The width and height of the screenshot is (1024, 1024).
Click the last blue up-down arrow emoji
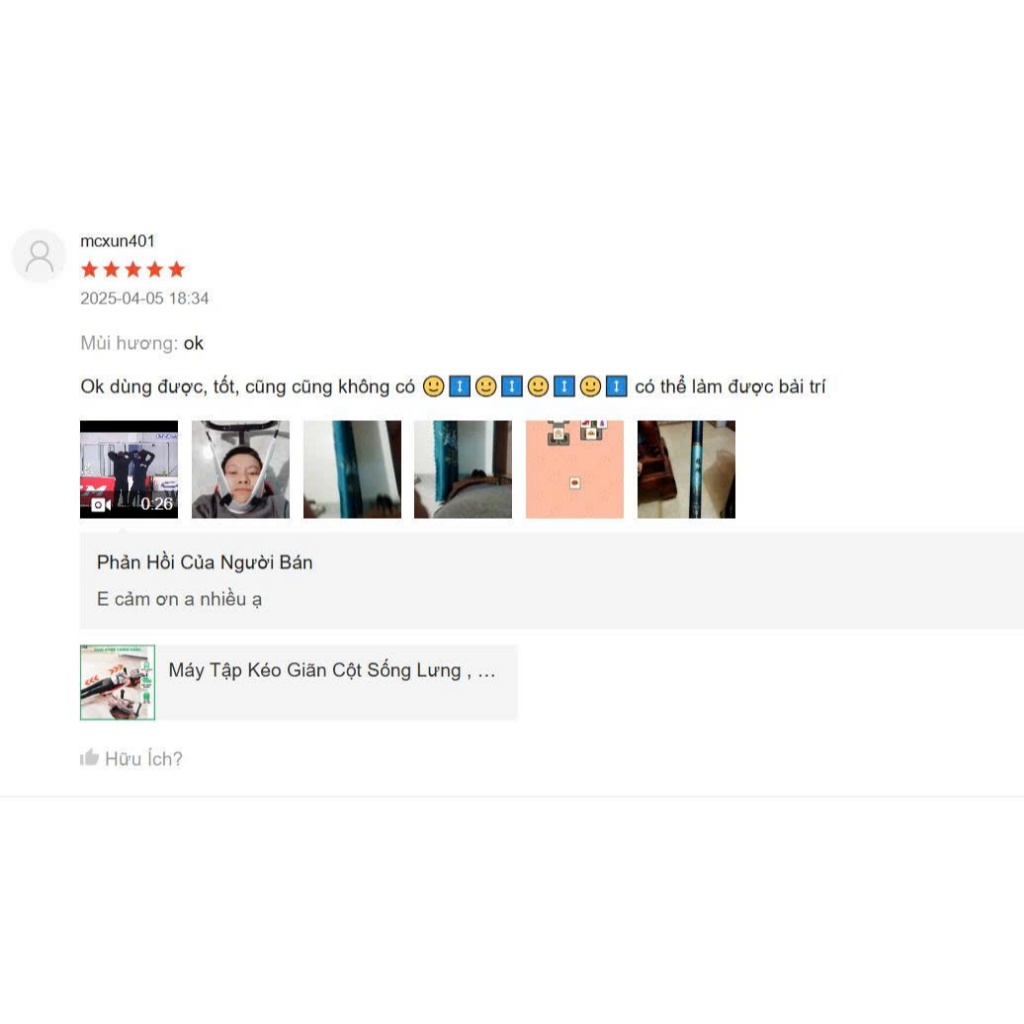[616, 387]
